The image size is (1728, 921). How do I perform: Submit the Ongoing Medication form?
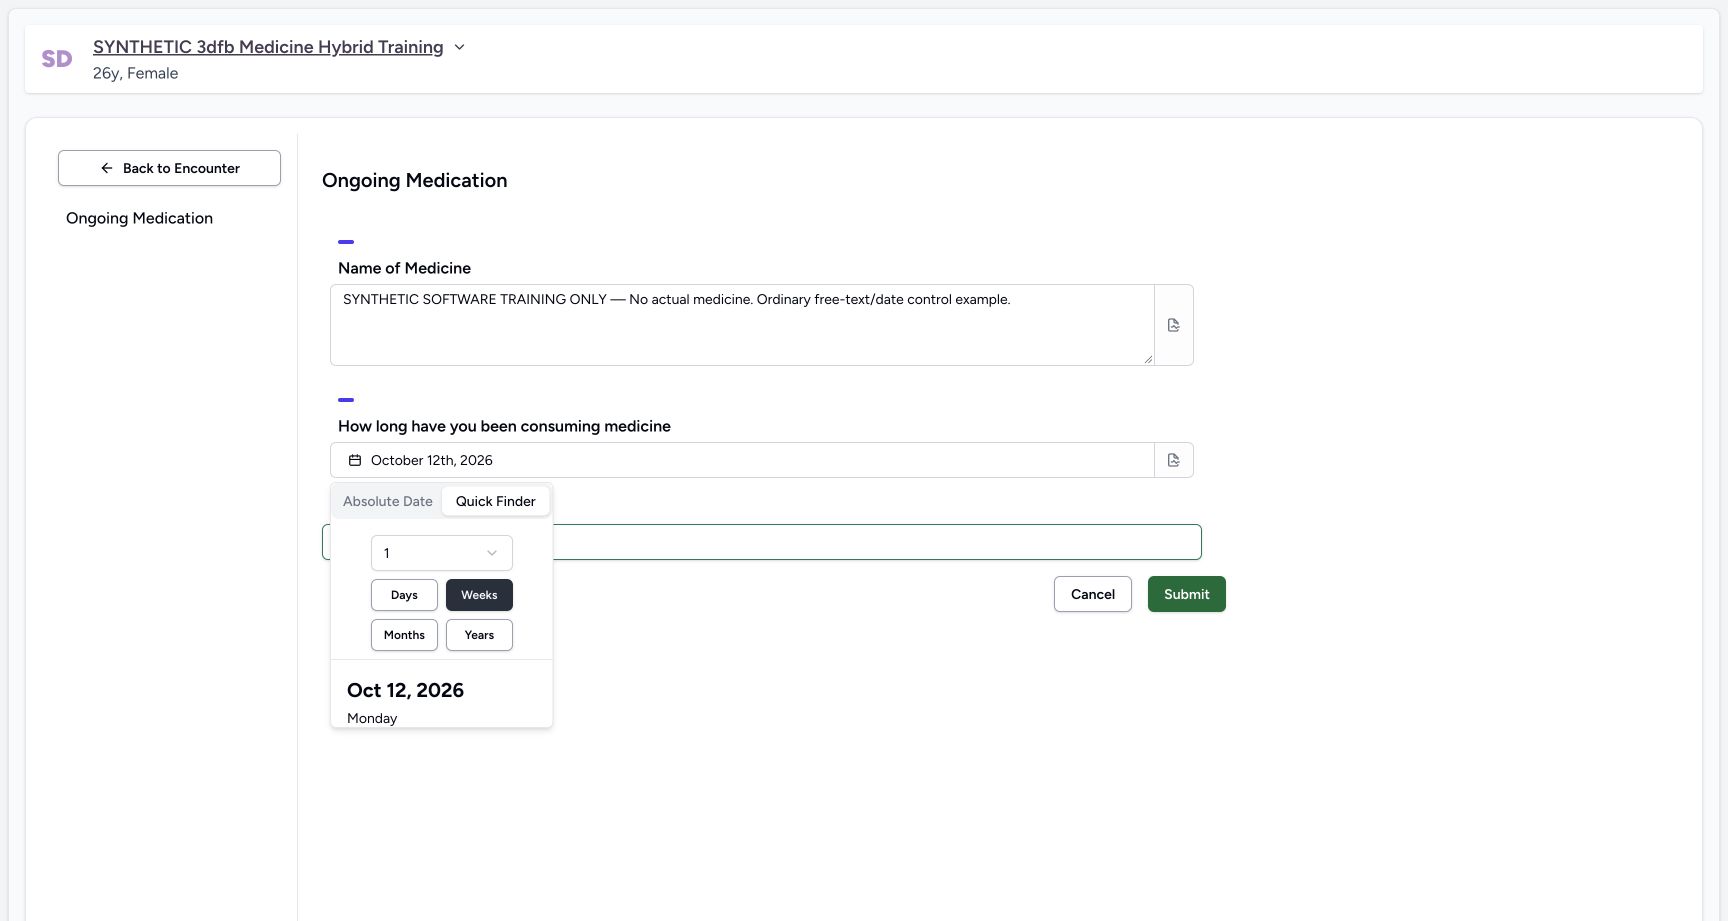1187,594
